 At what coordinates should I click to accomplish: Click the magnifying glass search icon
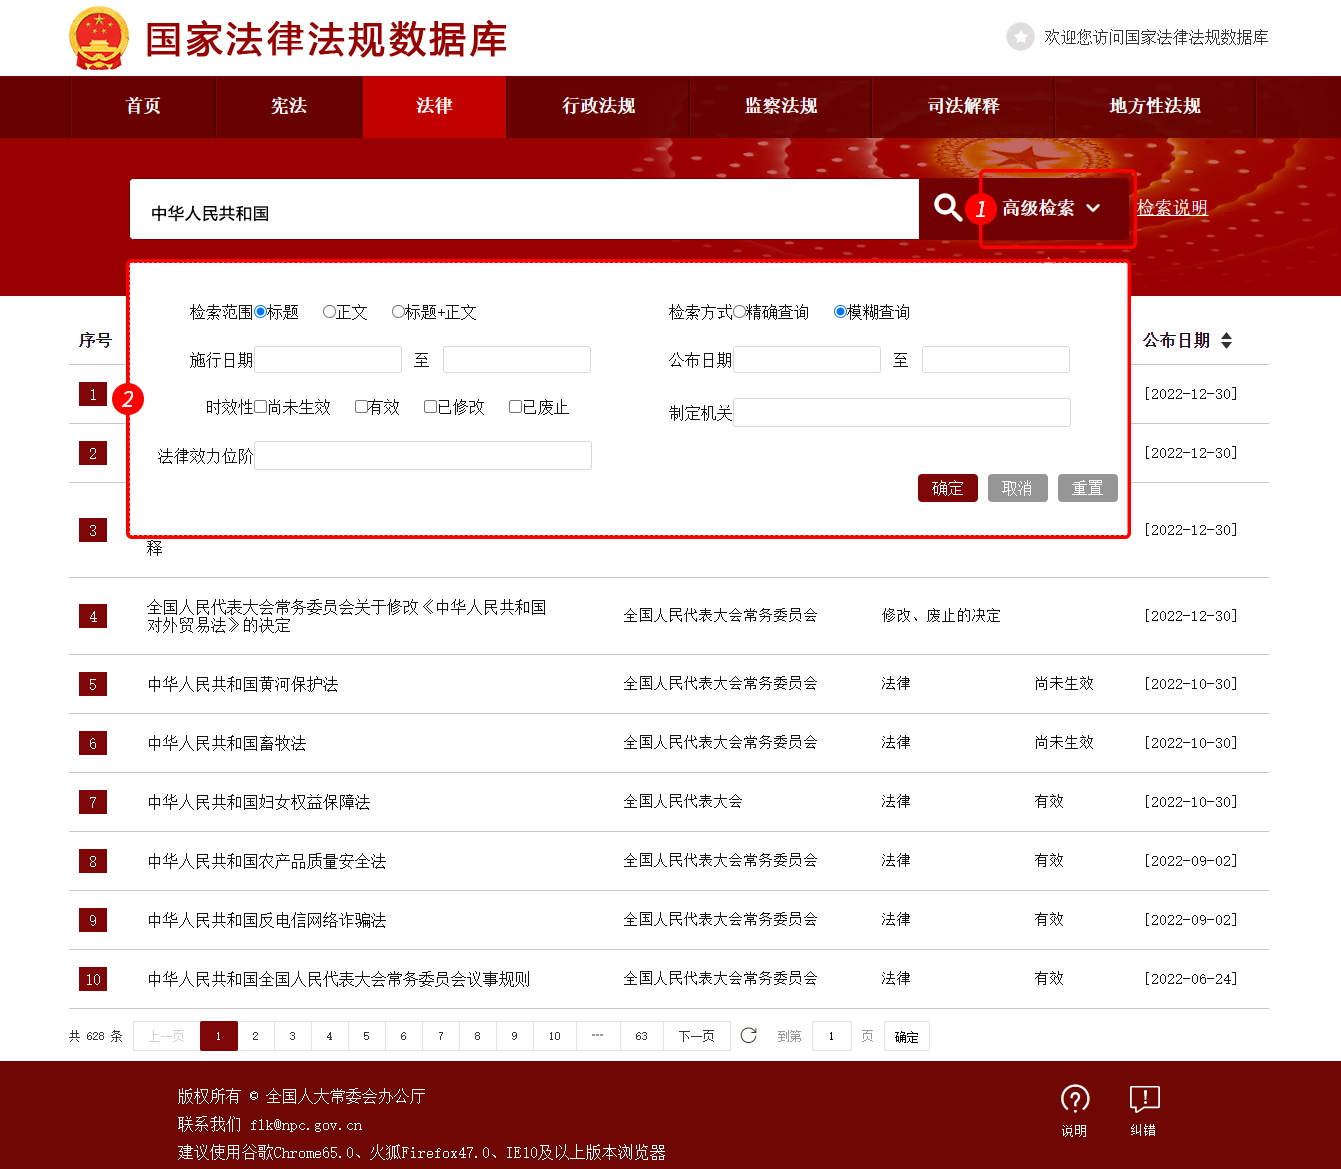pos(947,208)
